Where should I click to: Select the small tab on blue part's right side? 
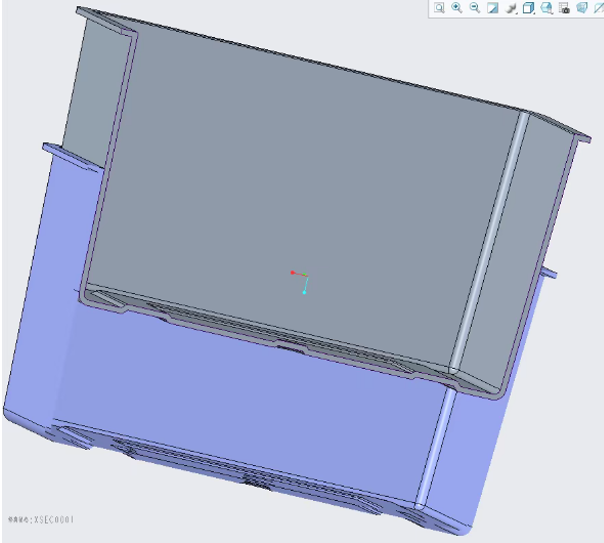[x=548, y=273]
